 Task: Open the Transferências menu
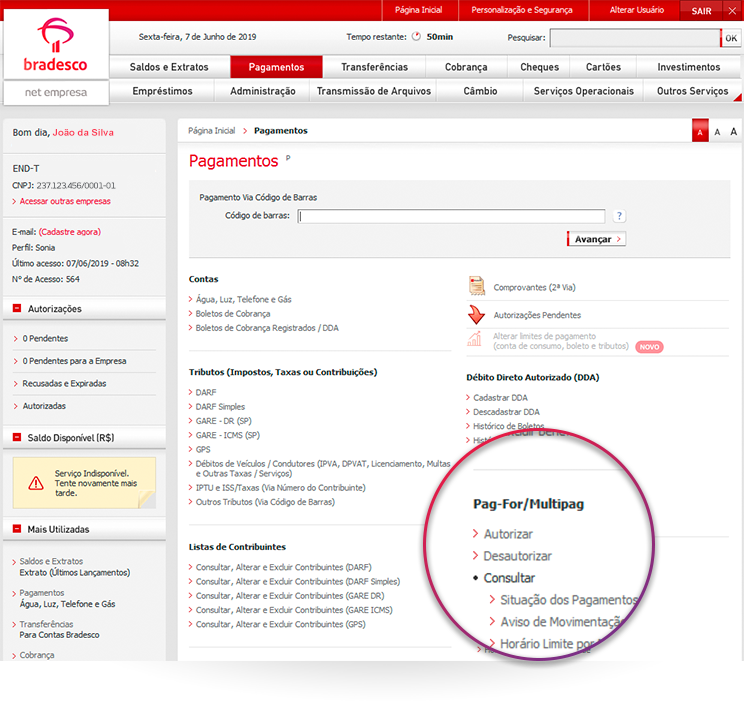click(x=374, y=67)
